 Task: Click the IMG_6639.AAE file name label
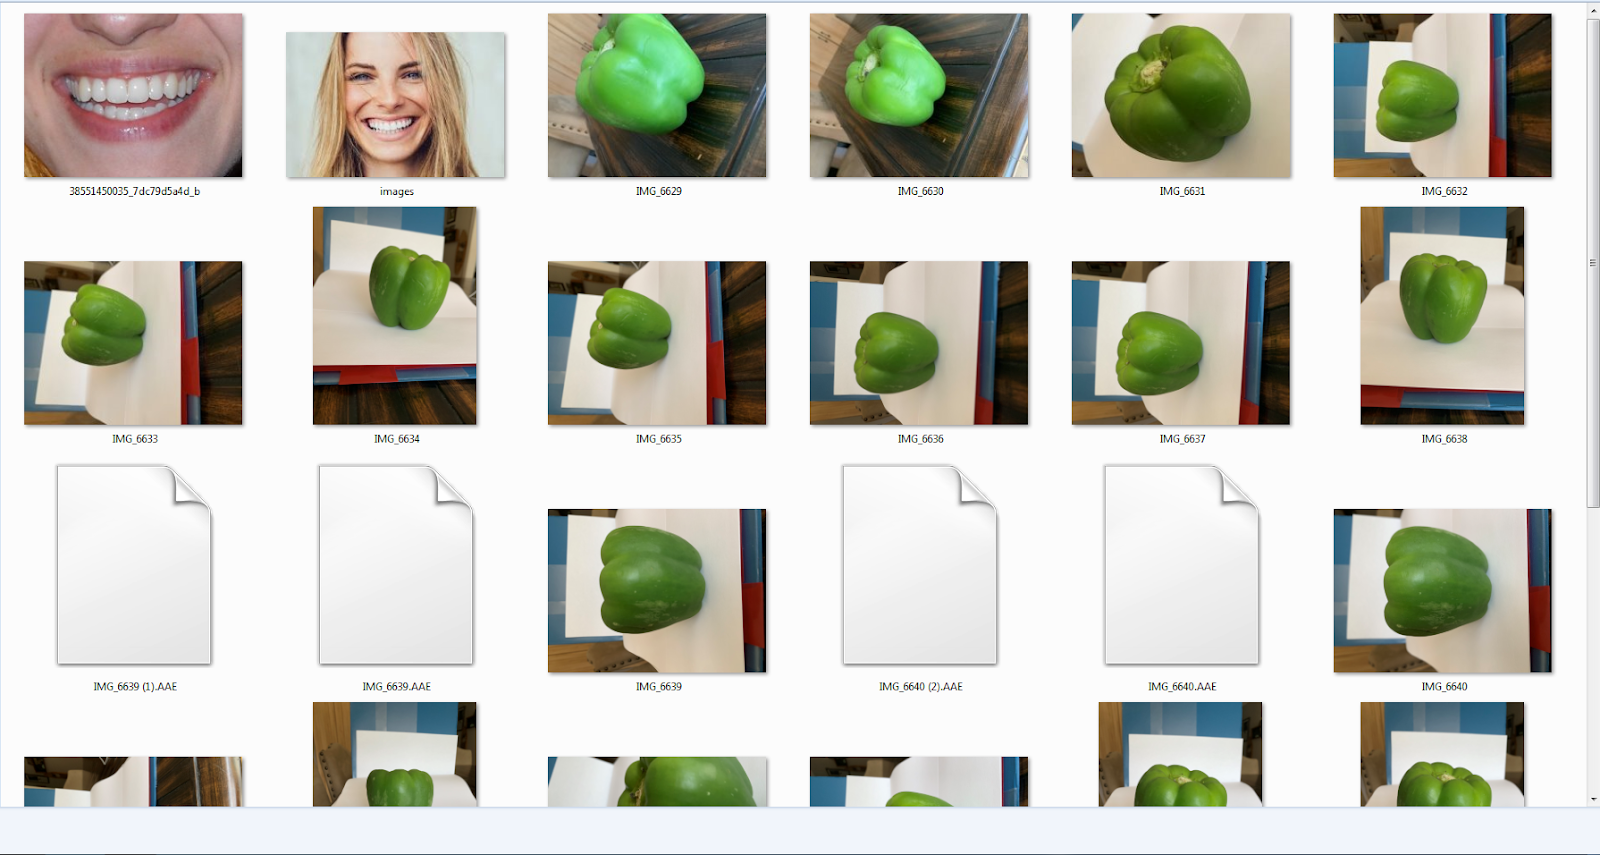pos(397,687)
